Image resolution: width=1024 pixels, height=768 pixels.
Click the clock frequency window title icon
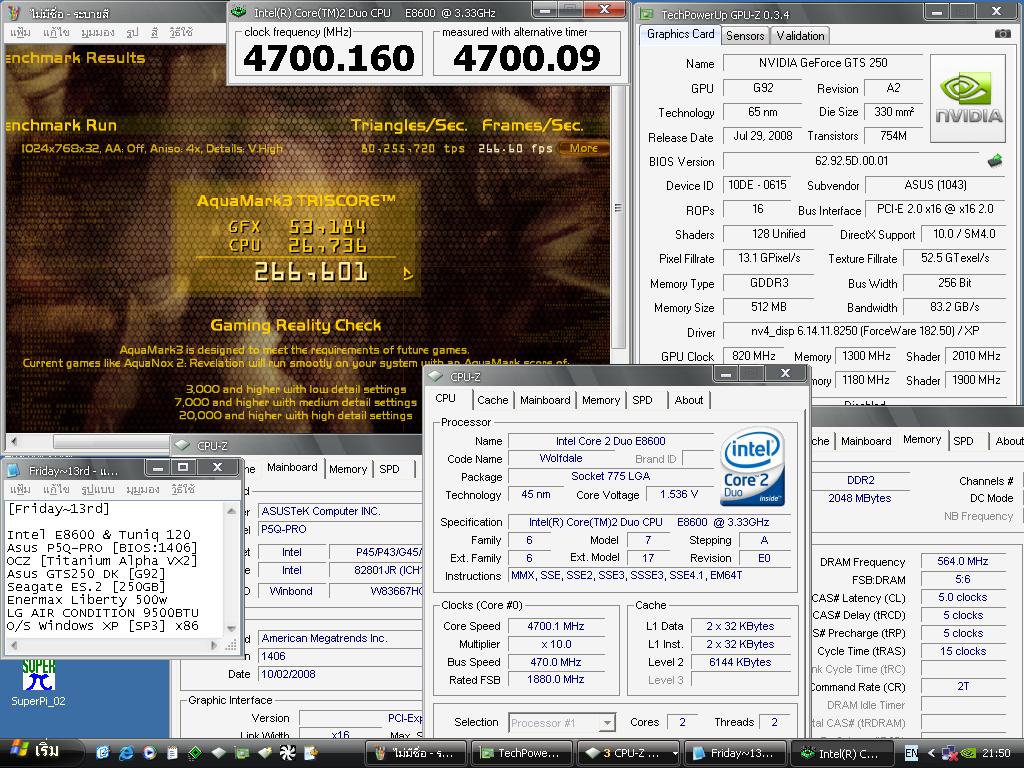[x=239, y=12]
